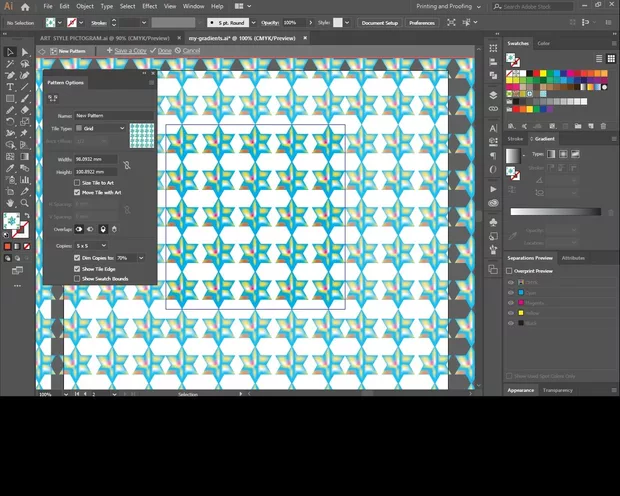The width and height of the screenshot is (620, 496).
Task: Click the Preferences button
Action: point(422,23)
